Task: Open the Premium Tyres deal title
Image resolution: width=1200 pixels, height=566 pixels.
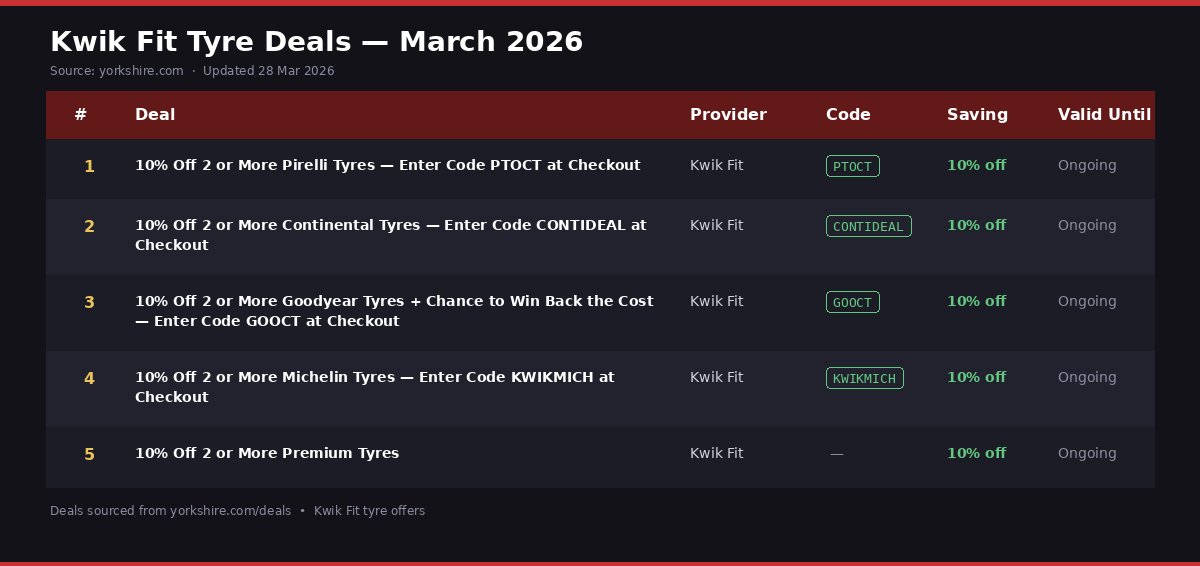Action: (x=267, y=453)
